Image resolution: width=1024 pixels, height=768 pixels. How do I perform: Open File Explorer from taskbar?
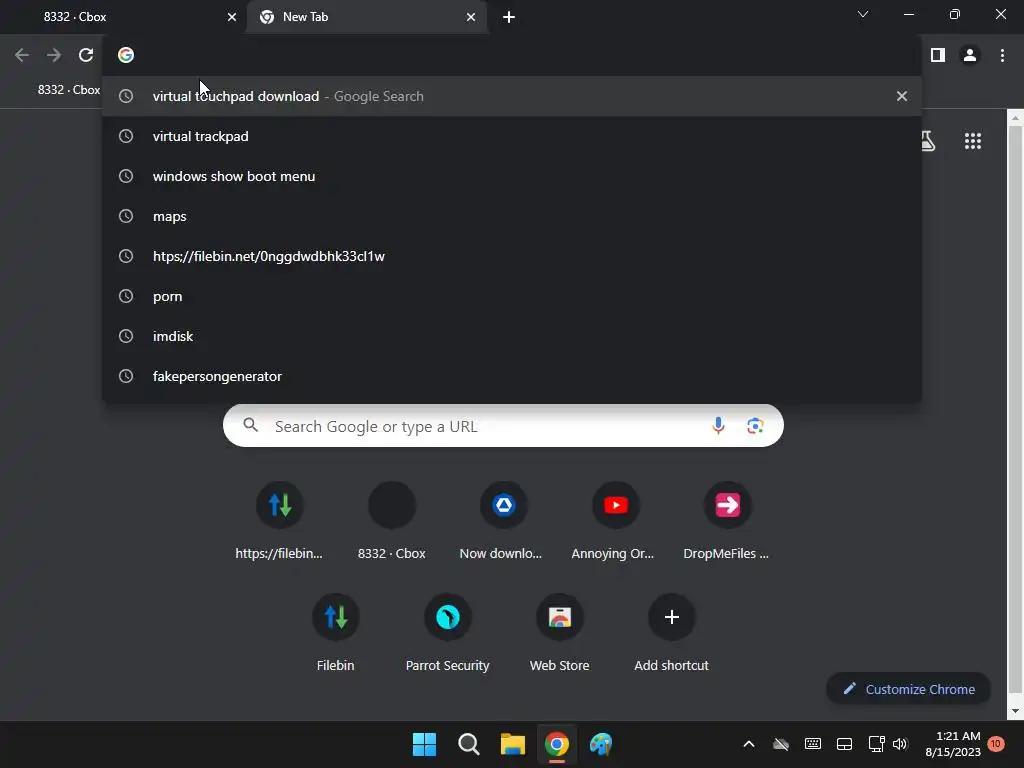(x=513, y=744)
